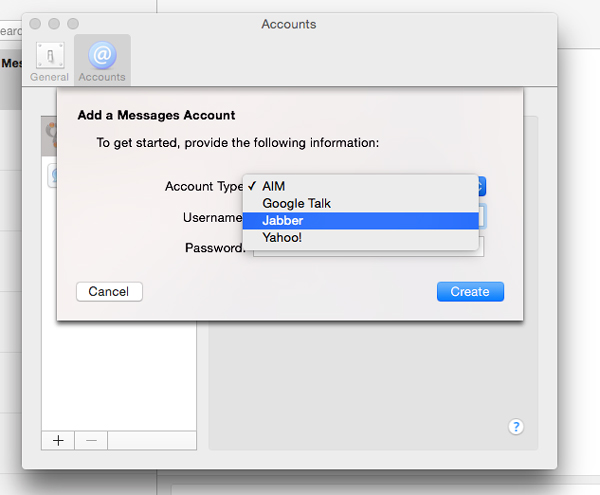Remove account with the minus button
Screen dimensions: 600x495
point(91,441)
